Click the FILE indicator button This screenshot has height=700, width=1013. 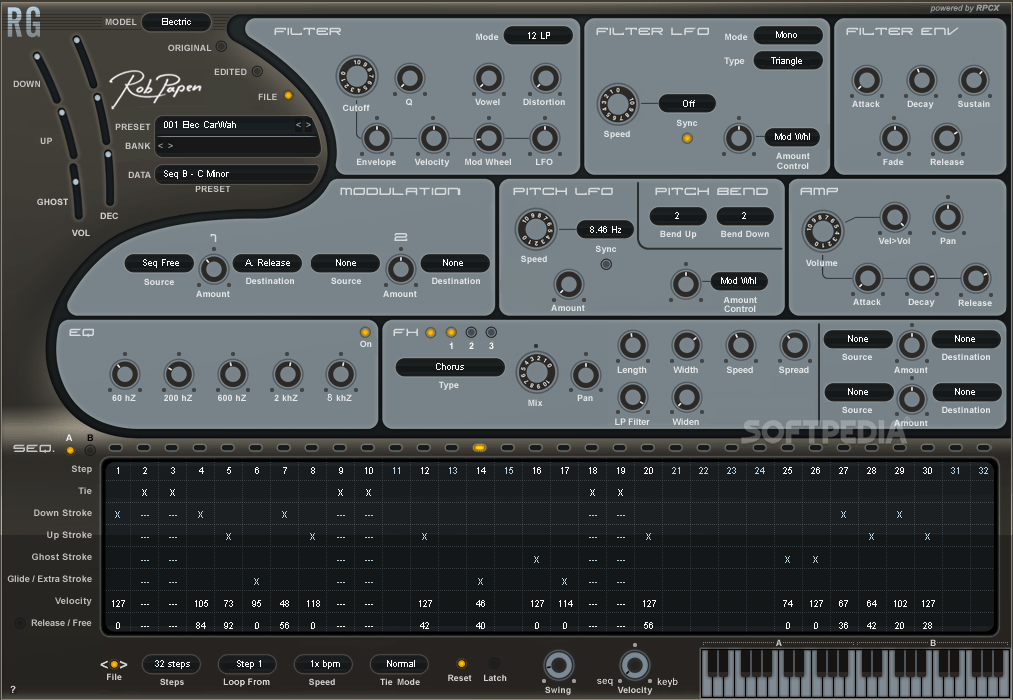point(288,96)
